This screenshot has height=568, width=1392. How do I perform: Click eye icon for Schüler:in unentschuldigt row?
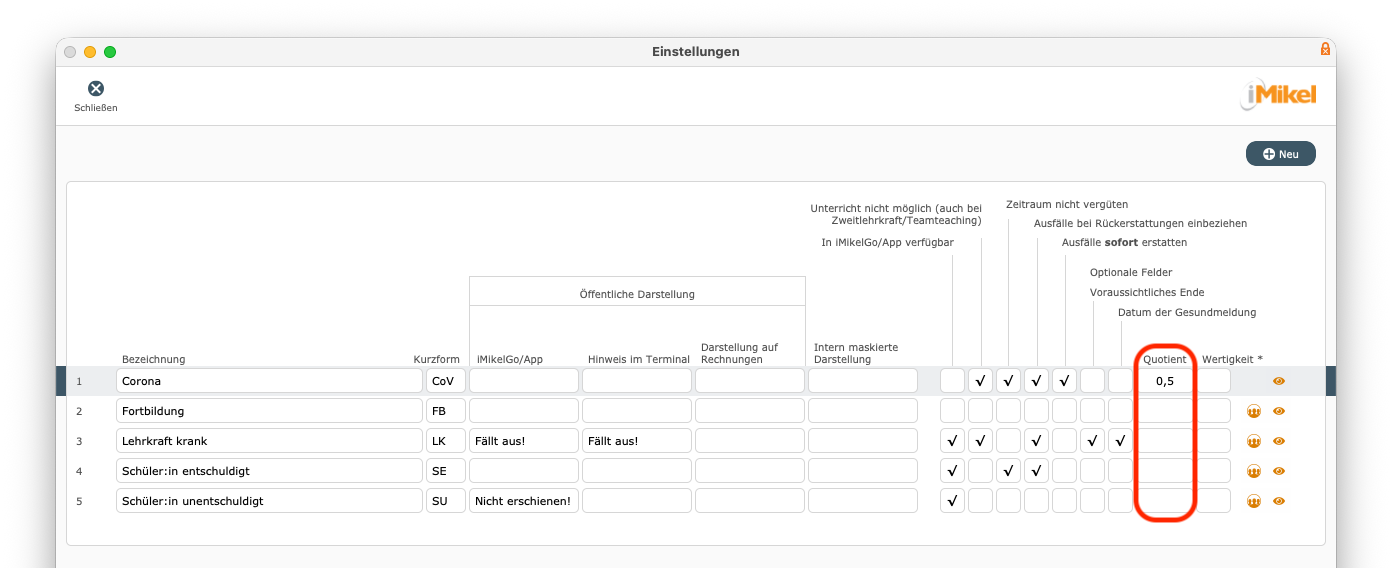(x=1278, y=501)
